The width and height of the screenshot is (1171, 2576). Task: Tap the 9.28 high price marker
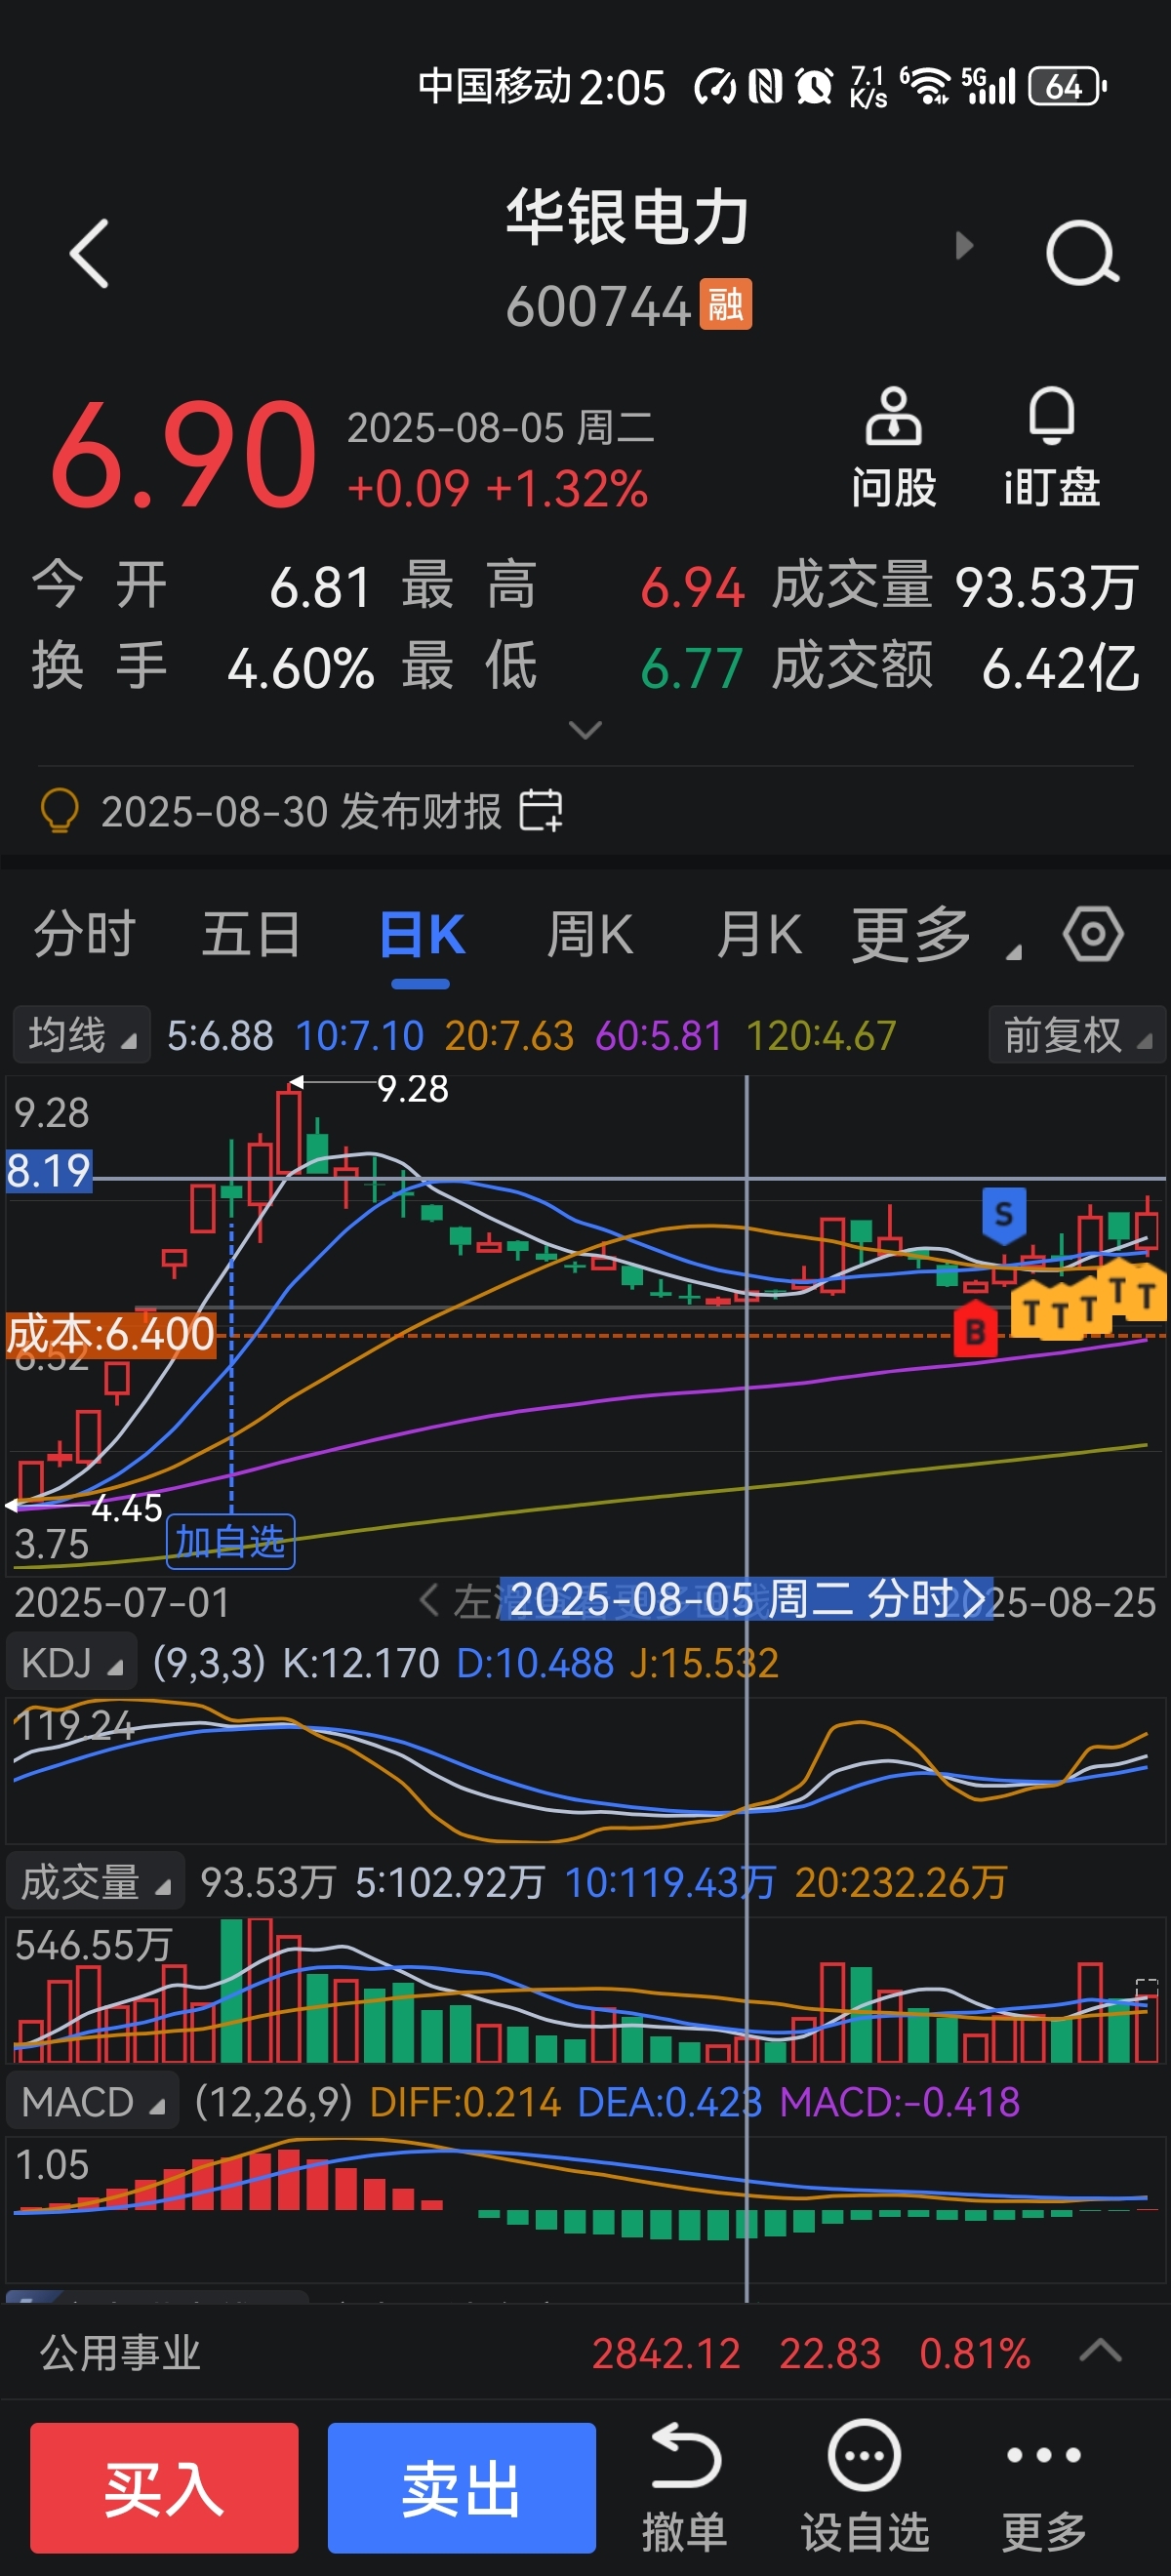coord(412,1088)
